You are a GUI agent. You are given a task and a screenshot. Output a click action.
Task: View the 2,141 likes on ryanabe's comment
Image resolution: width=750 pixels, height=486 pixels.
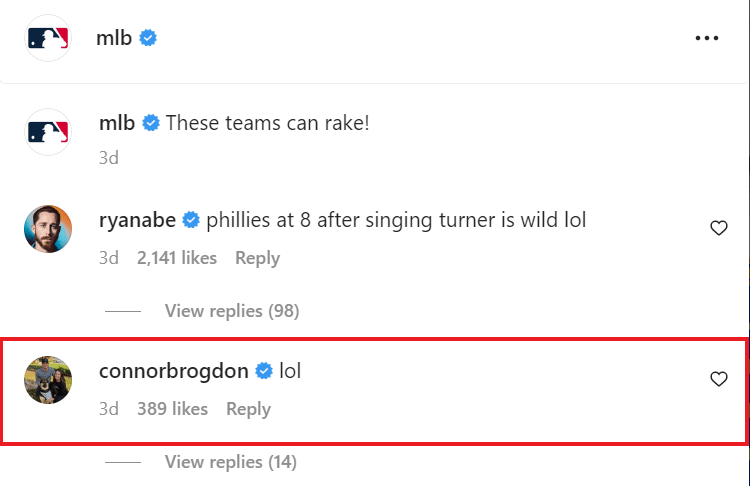(177, 258)
